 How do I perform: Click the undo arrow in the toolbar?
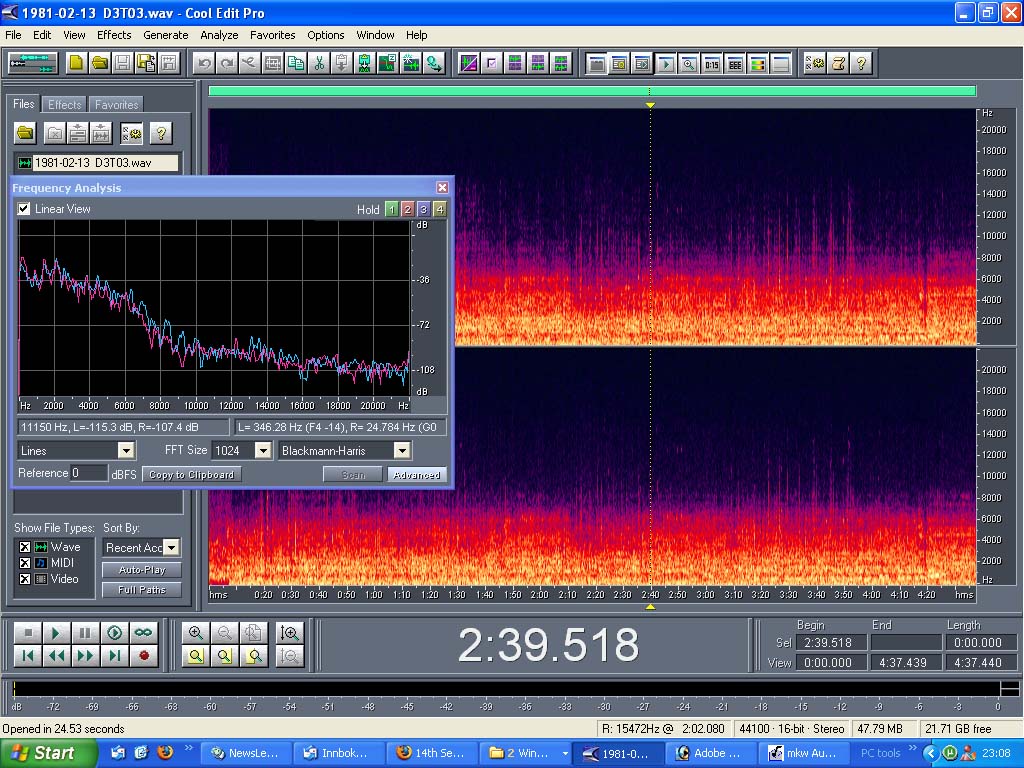click(204, 63)
